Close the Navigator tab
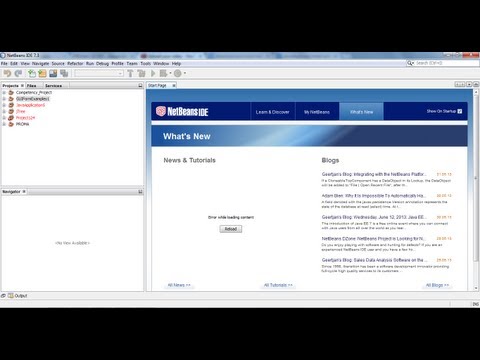Viewport: 480px width, 360px height. (24, 192)
